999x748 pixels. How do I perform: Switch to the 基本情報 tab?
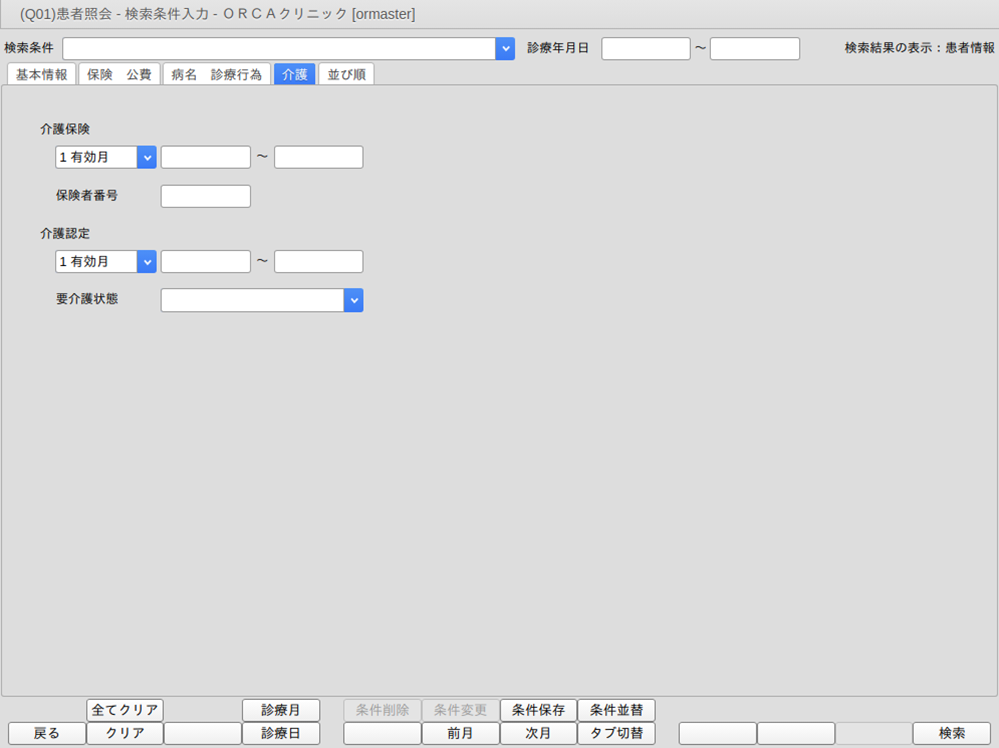point(42,74)
